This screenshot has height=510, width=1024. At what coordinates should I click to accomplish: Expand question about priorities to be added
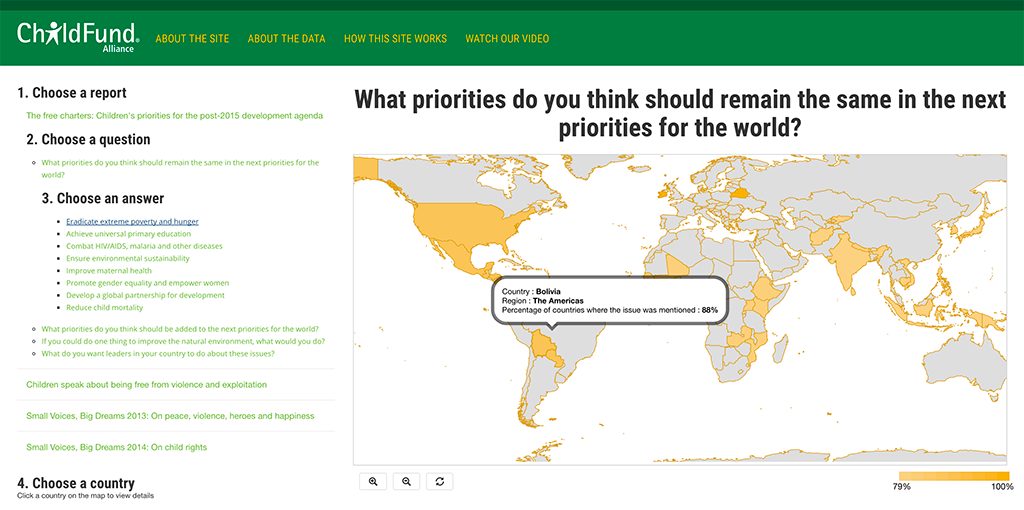(x=180, y=328)
